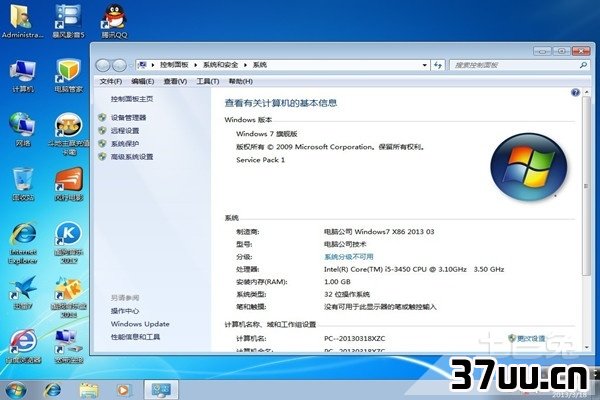Select the computer name PC-20130318XZC beside 计算机名
This screenshot has height=400, width=600.
355,338
